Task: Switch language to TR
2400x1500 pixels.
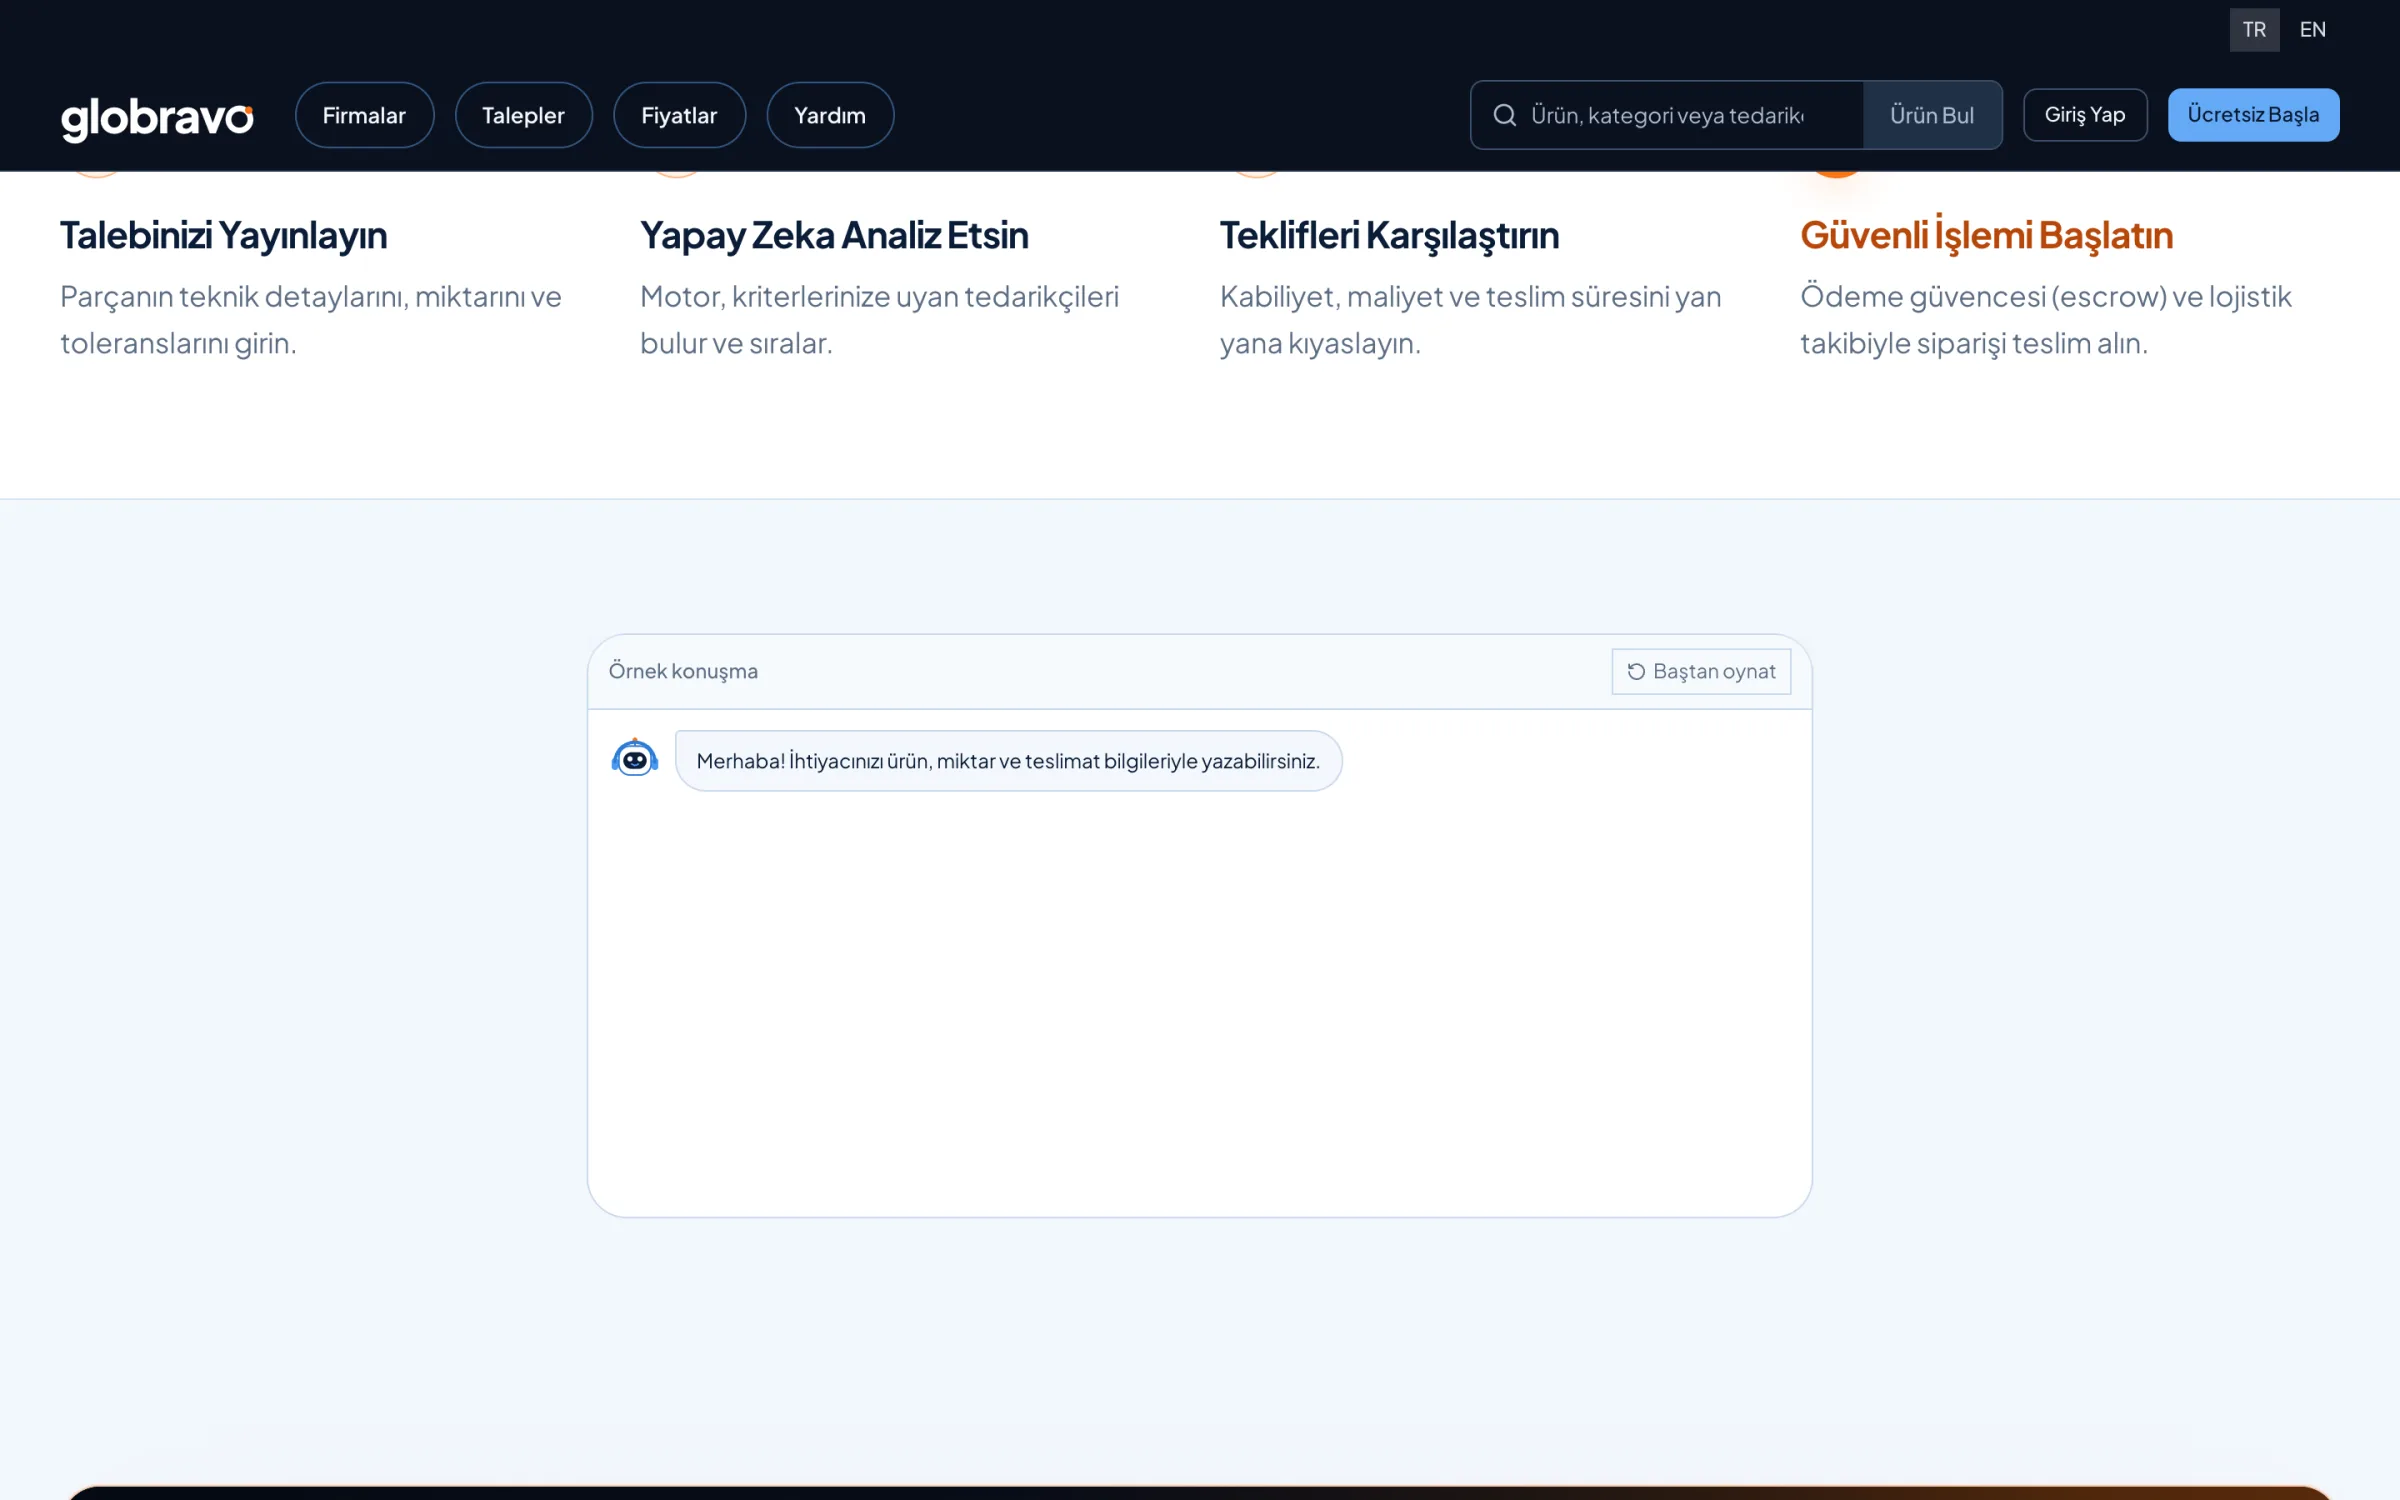Action: 2254,30
